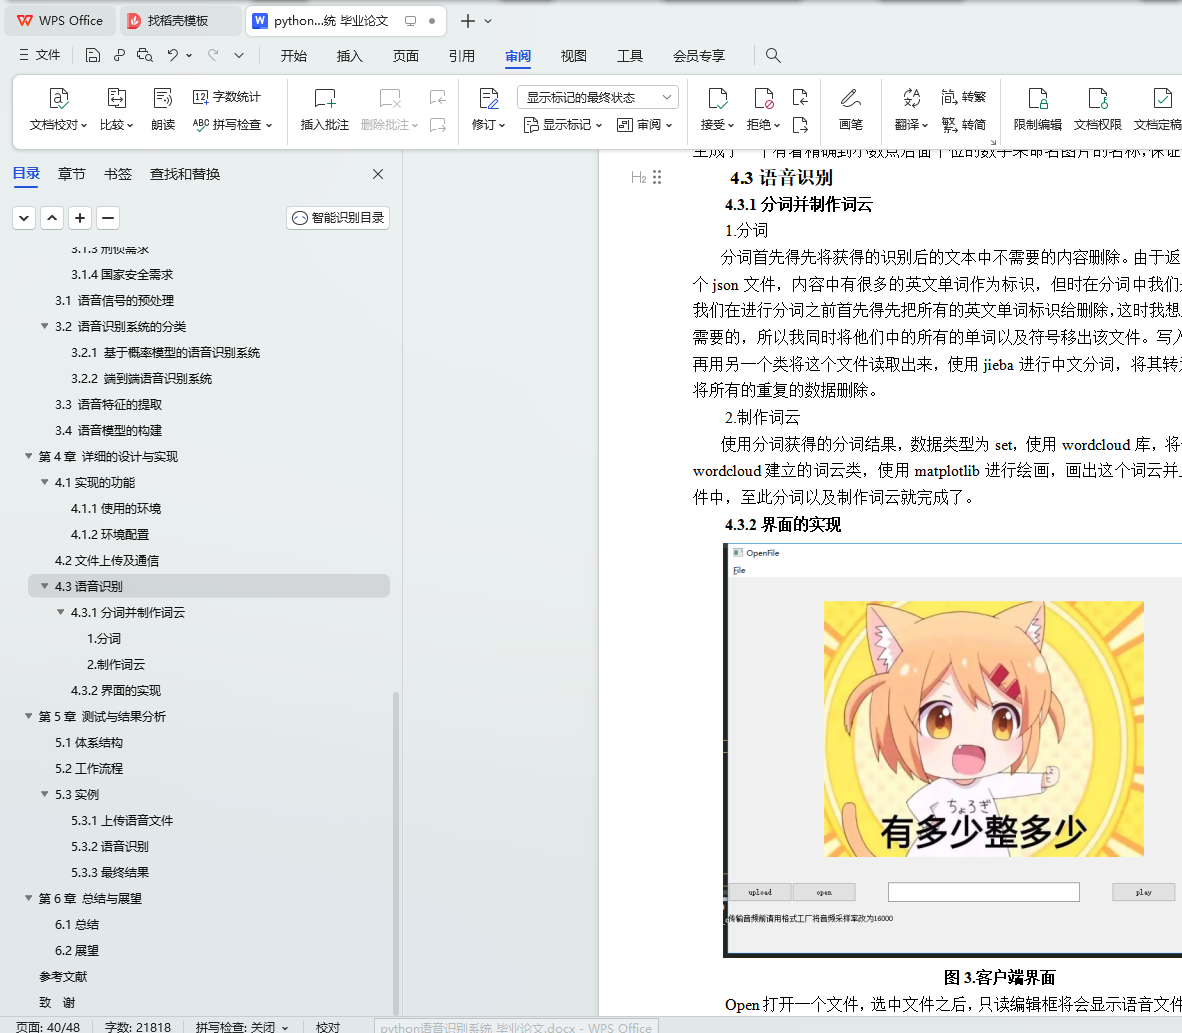Open 文档校对 document proofreading tool

click(58, 110)
